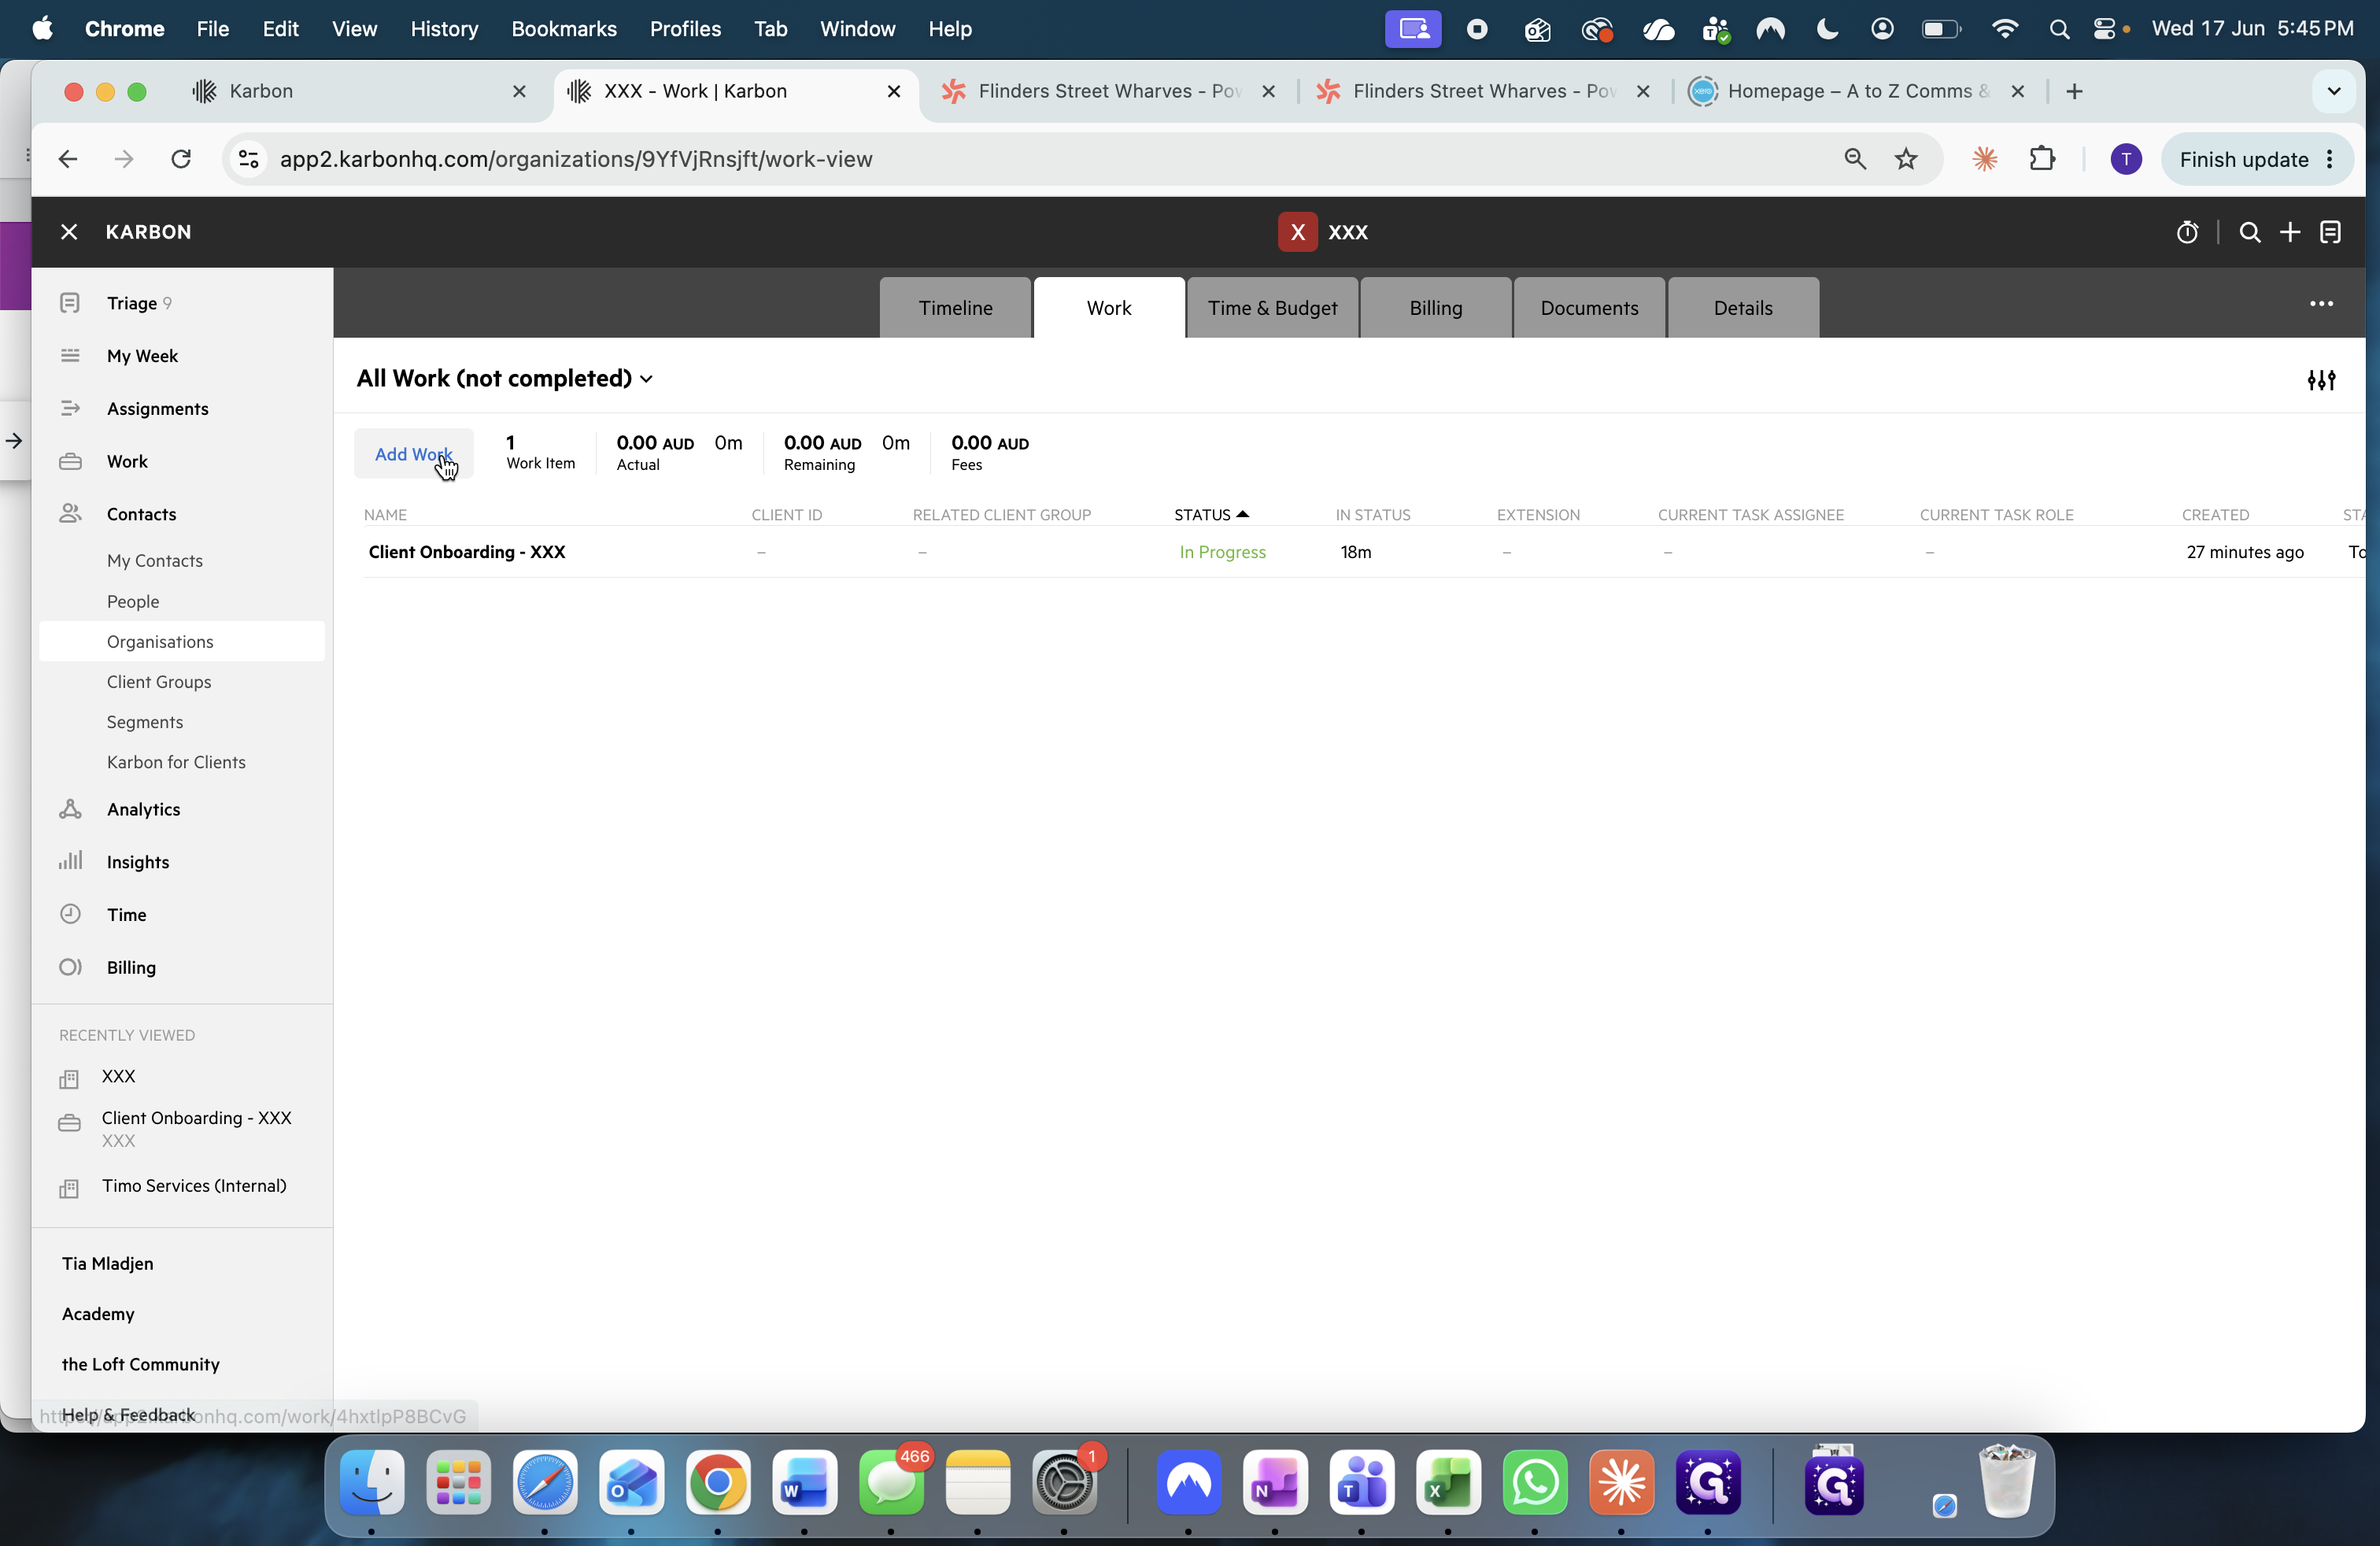Open a new Chrome tab
Viewport: 2380px width, 1546px height.
2074,91
